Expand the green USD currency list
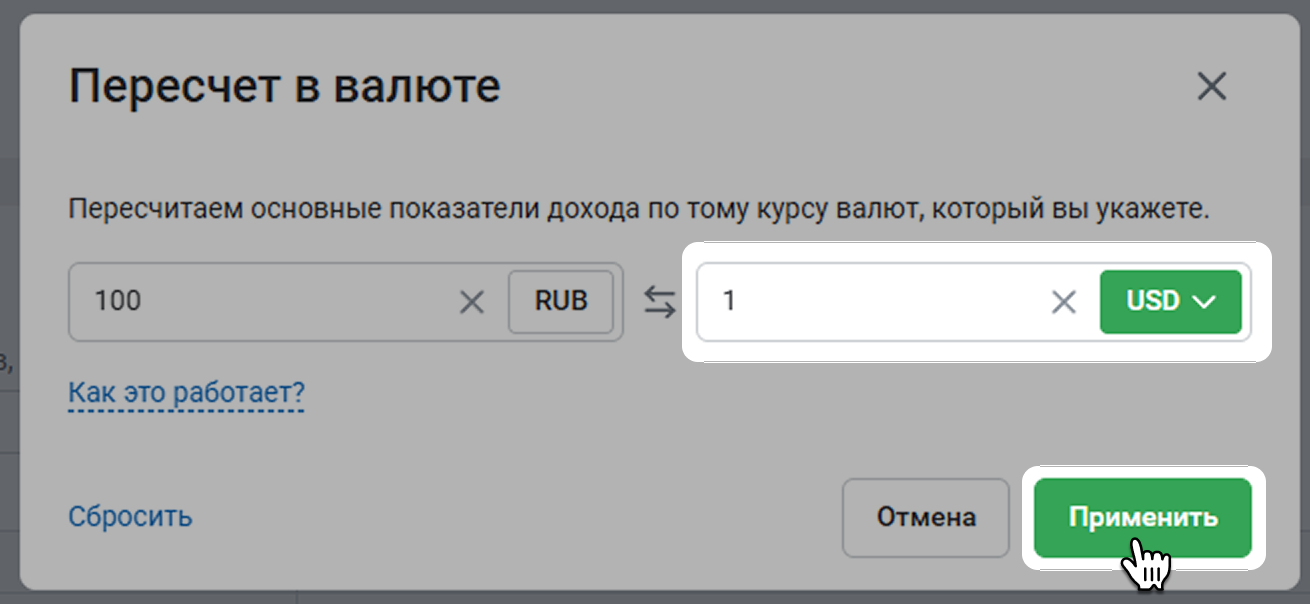The height and width of the screenshot is (604, 1310). point(1170,301)
